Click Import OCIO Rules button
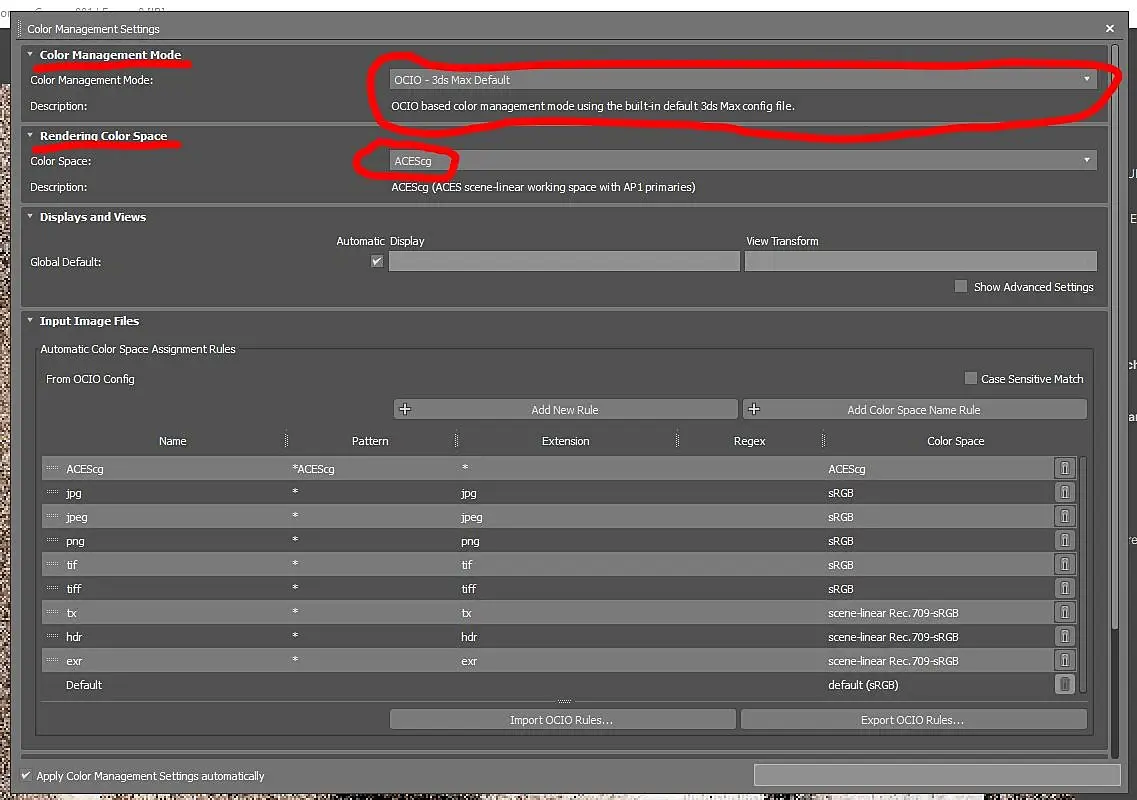 pyautogui.click(x=563, y=719)
